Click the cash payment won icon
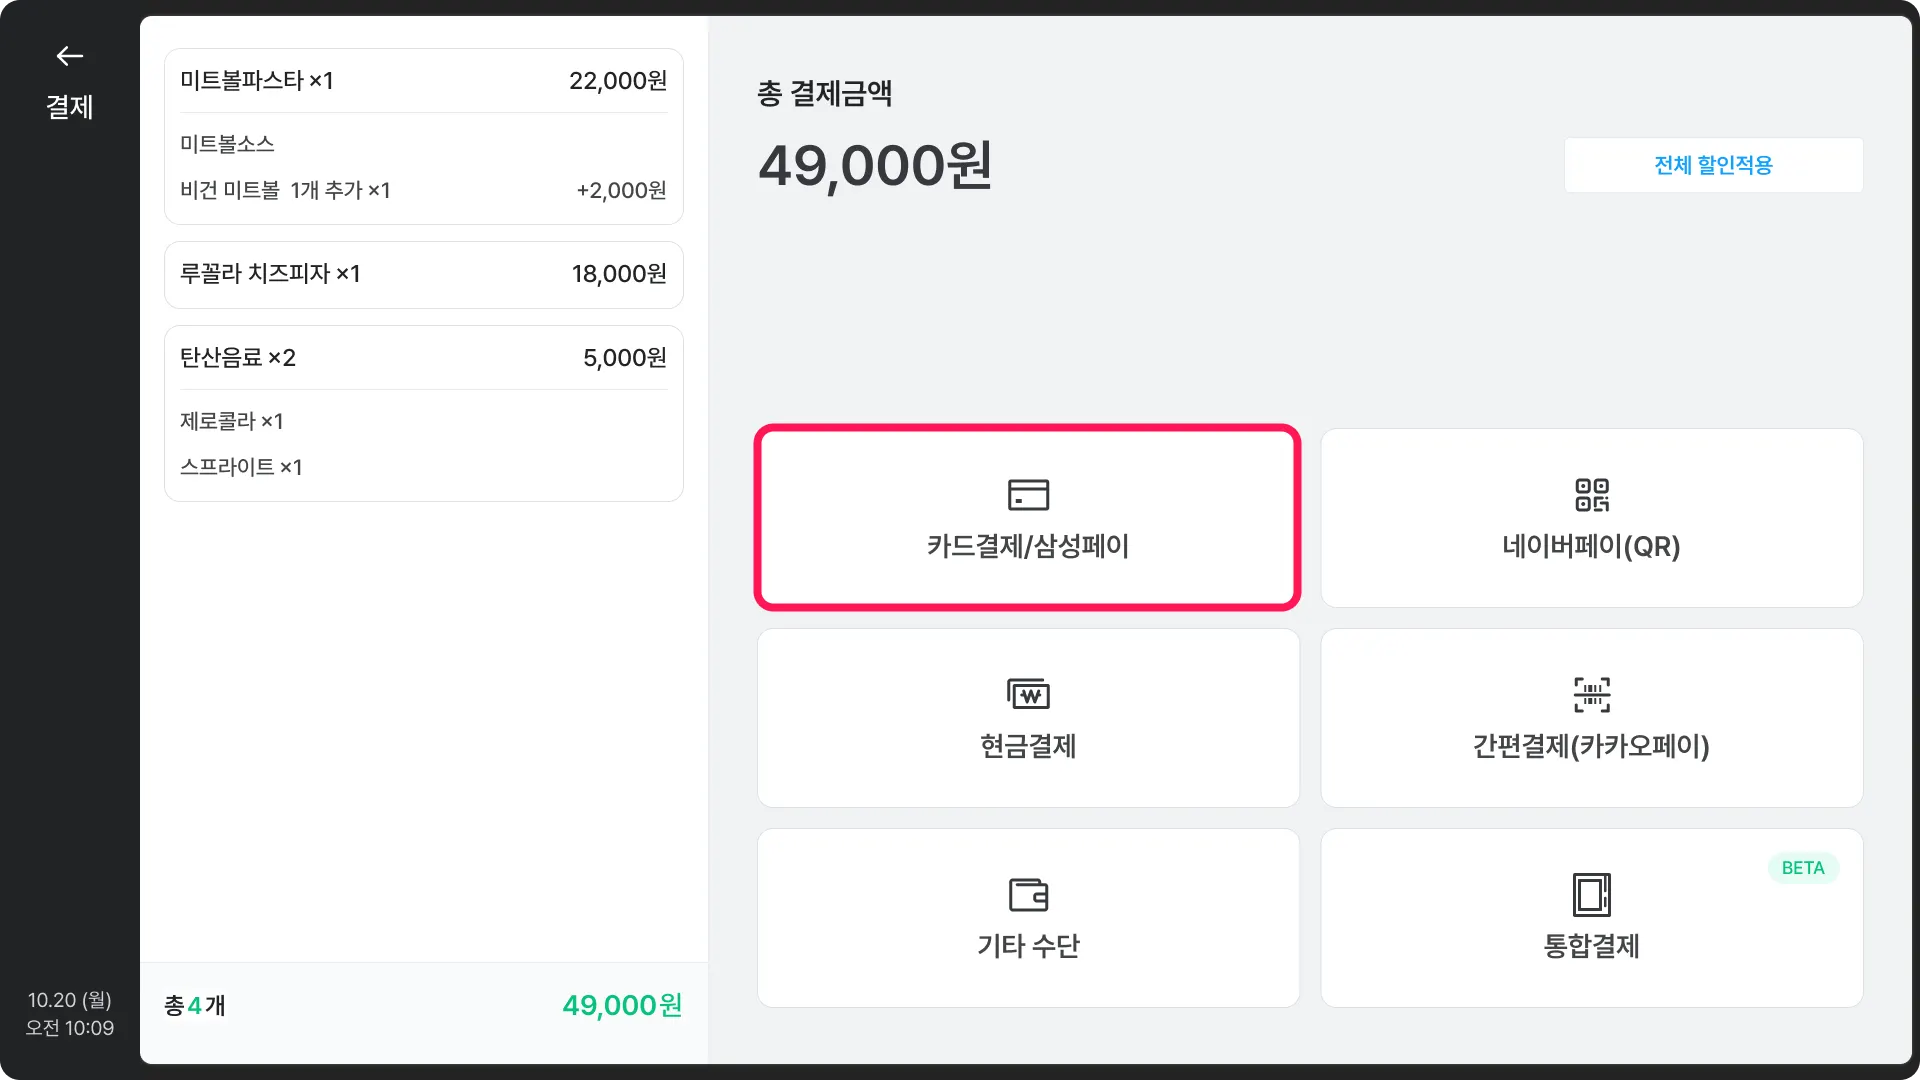Screen dimensions: 1920x1080 tap(1028, 693)
